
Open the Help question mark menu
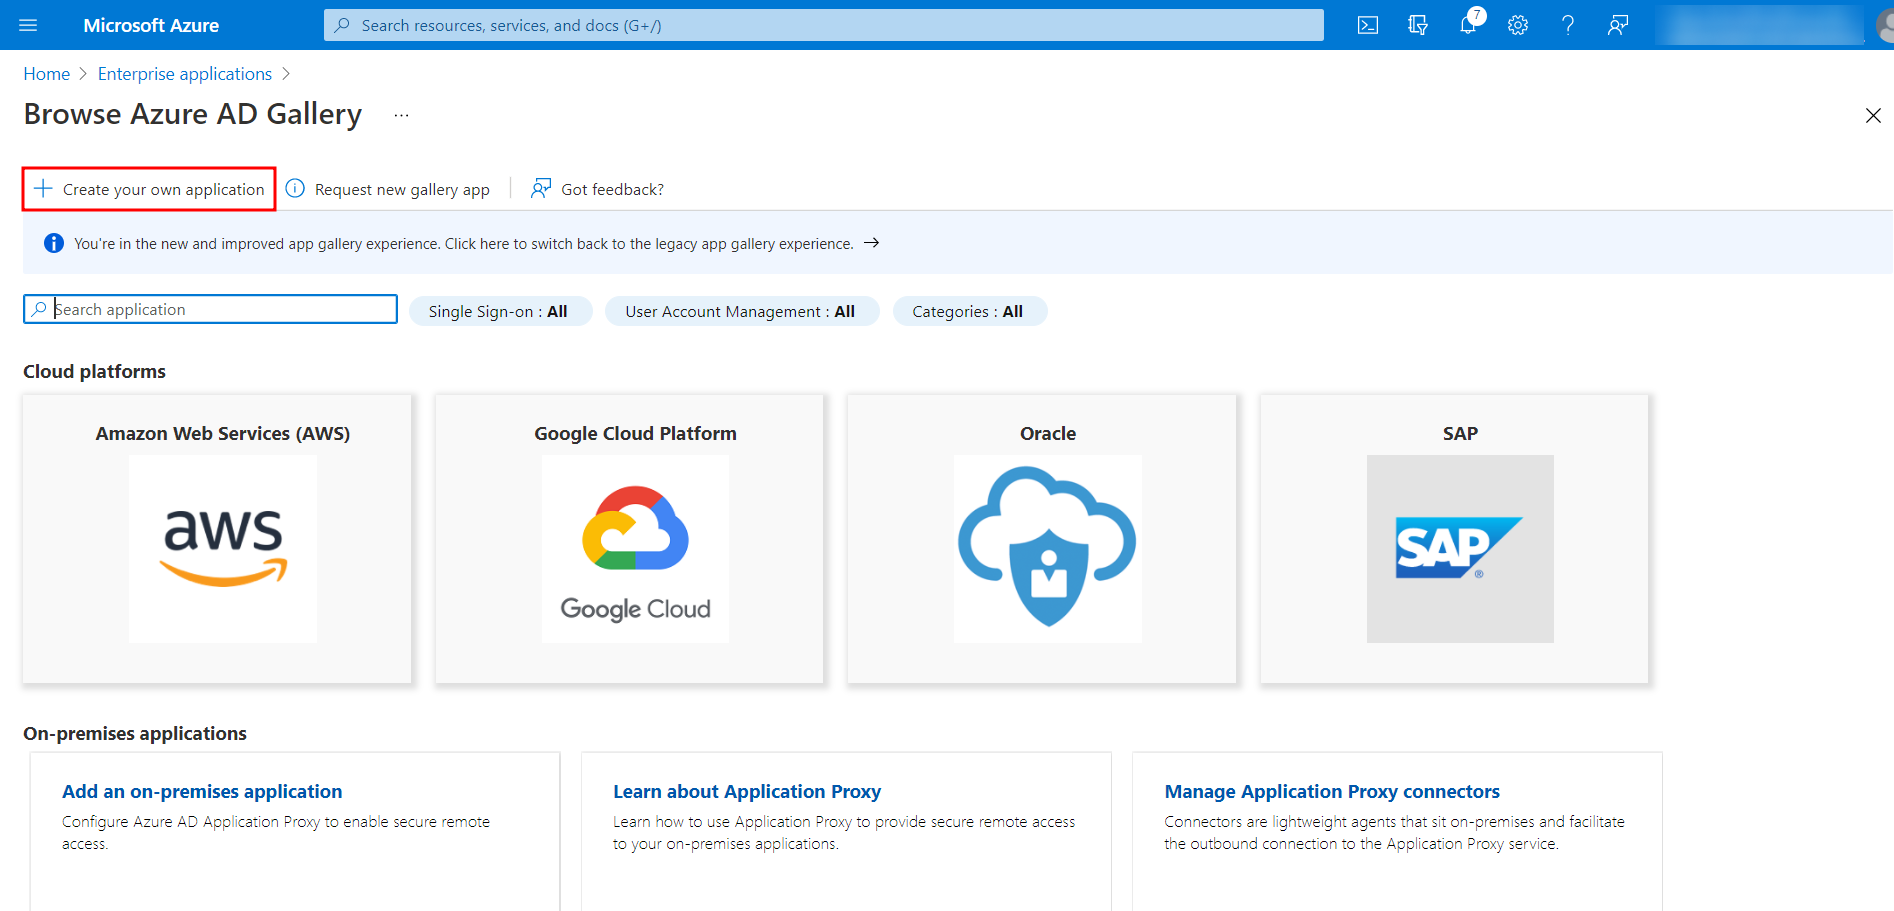[1568, 25]
